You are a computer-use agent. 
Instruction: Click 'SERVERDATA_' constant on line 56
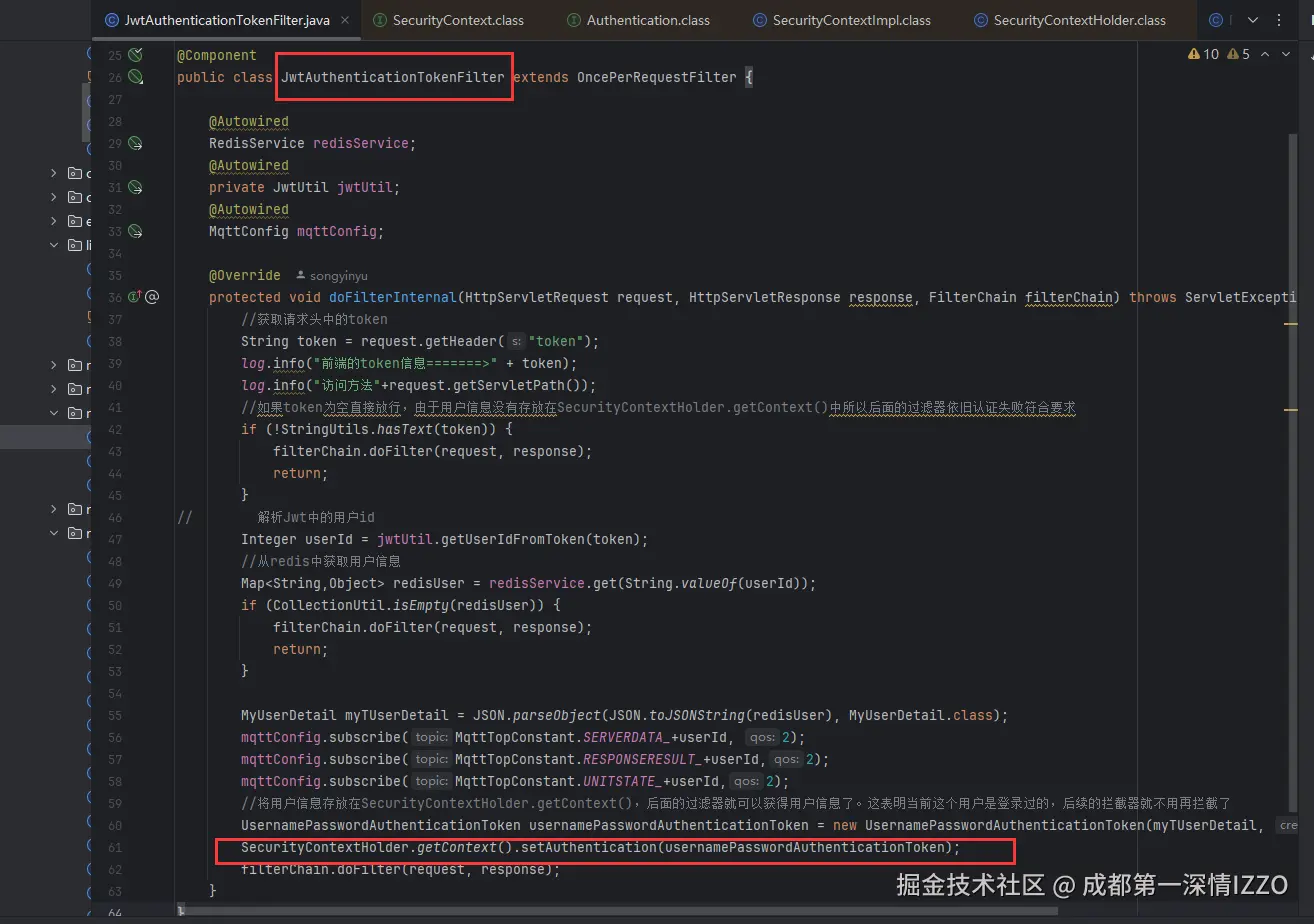tap(627, 737)
